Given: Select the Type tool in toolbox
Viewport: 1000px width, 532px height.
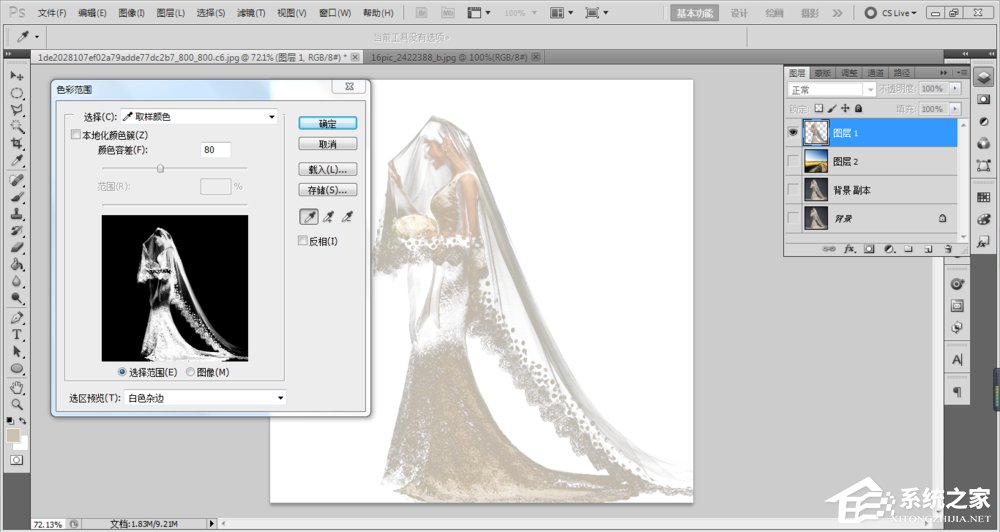Looking at the screenshot, I should tap(16, 335).
